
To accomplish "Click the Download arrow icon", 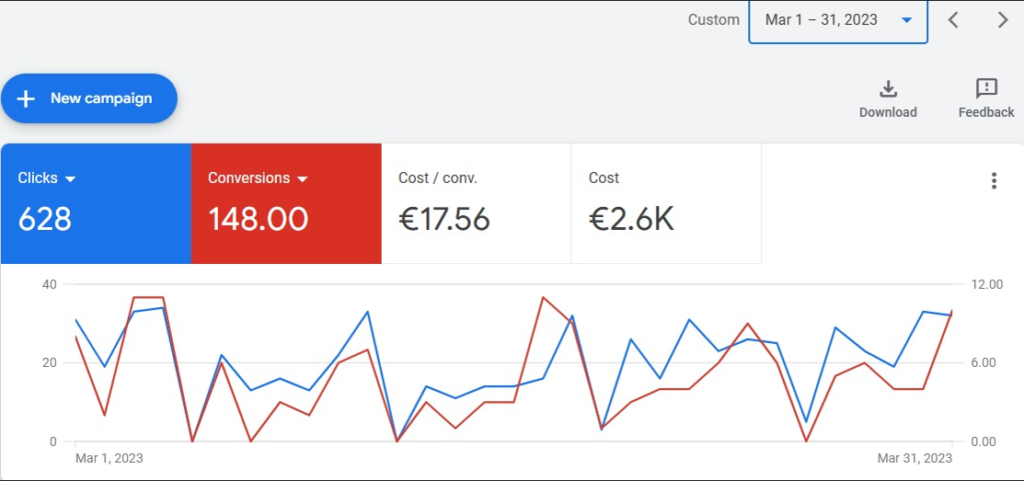I will [887, 89].
